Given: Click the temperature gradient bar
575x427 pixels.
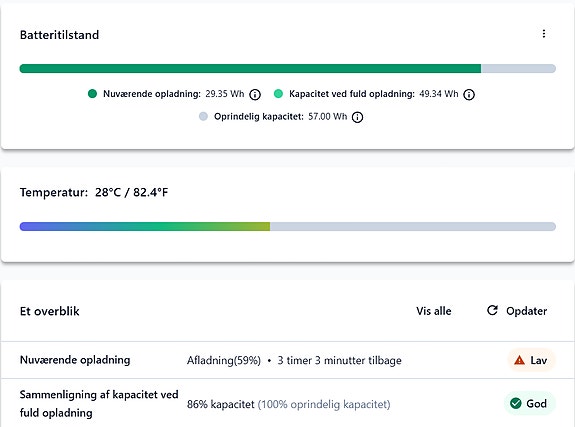Looking at the screenshot, I should [288, 226].
